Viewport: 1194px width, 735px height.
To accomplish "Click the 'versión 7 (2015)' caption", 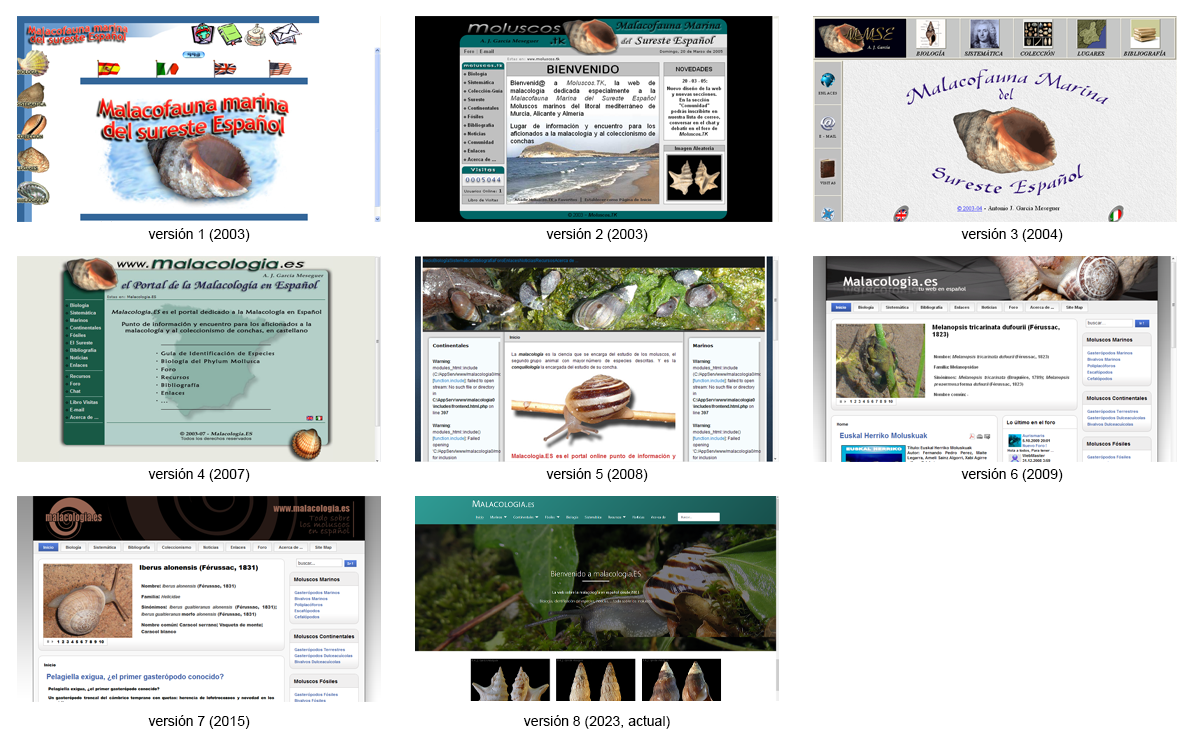I will pyautogui.click(x=199, y=721).
